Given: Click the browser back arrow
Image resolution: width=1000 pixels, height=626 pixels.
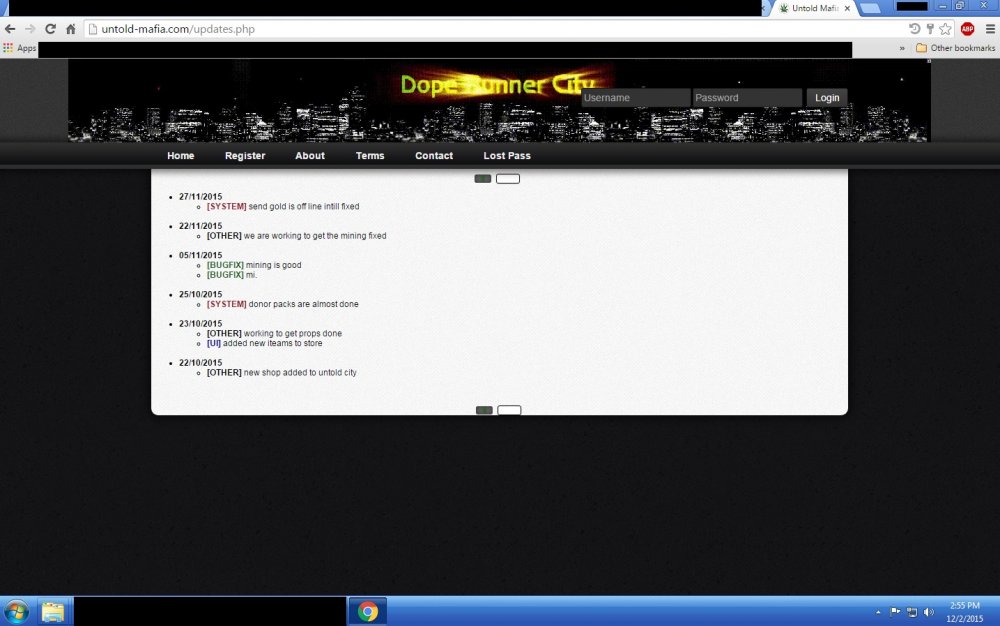Looking at the screenshot, I should click(x=10, y=29).
